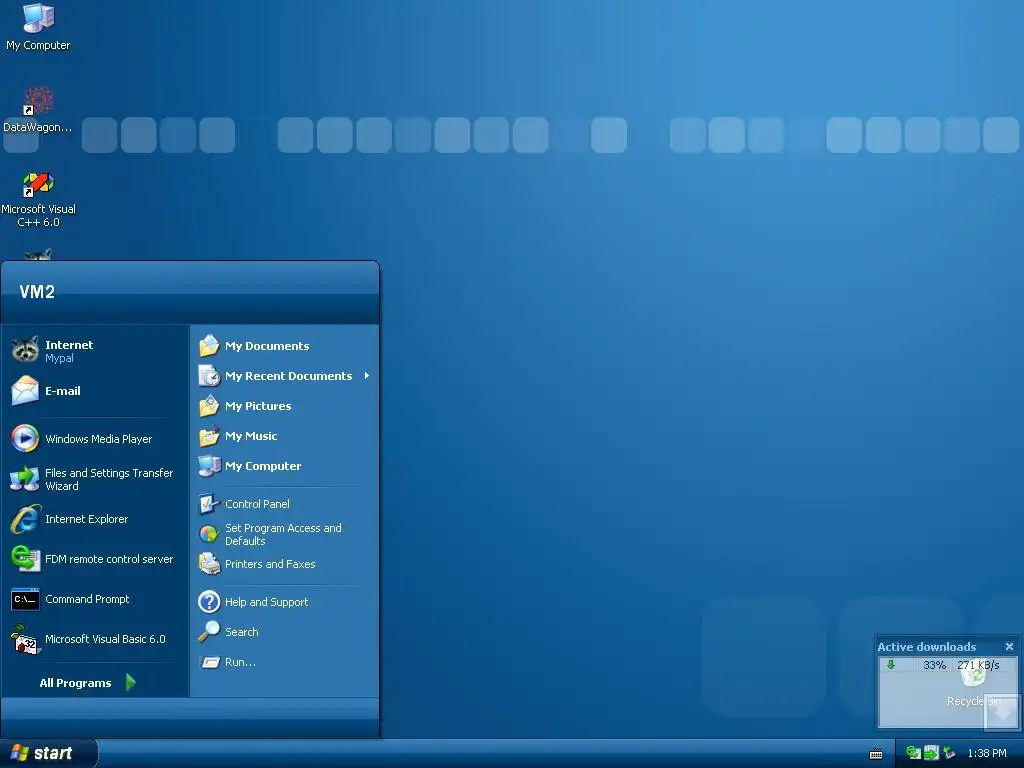Click the 1:38 PM taskbar clock
This screenshot has width=1024, height=768.
click(987, 754)
